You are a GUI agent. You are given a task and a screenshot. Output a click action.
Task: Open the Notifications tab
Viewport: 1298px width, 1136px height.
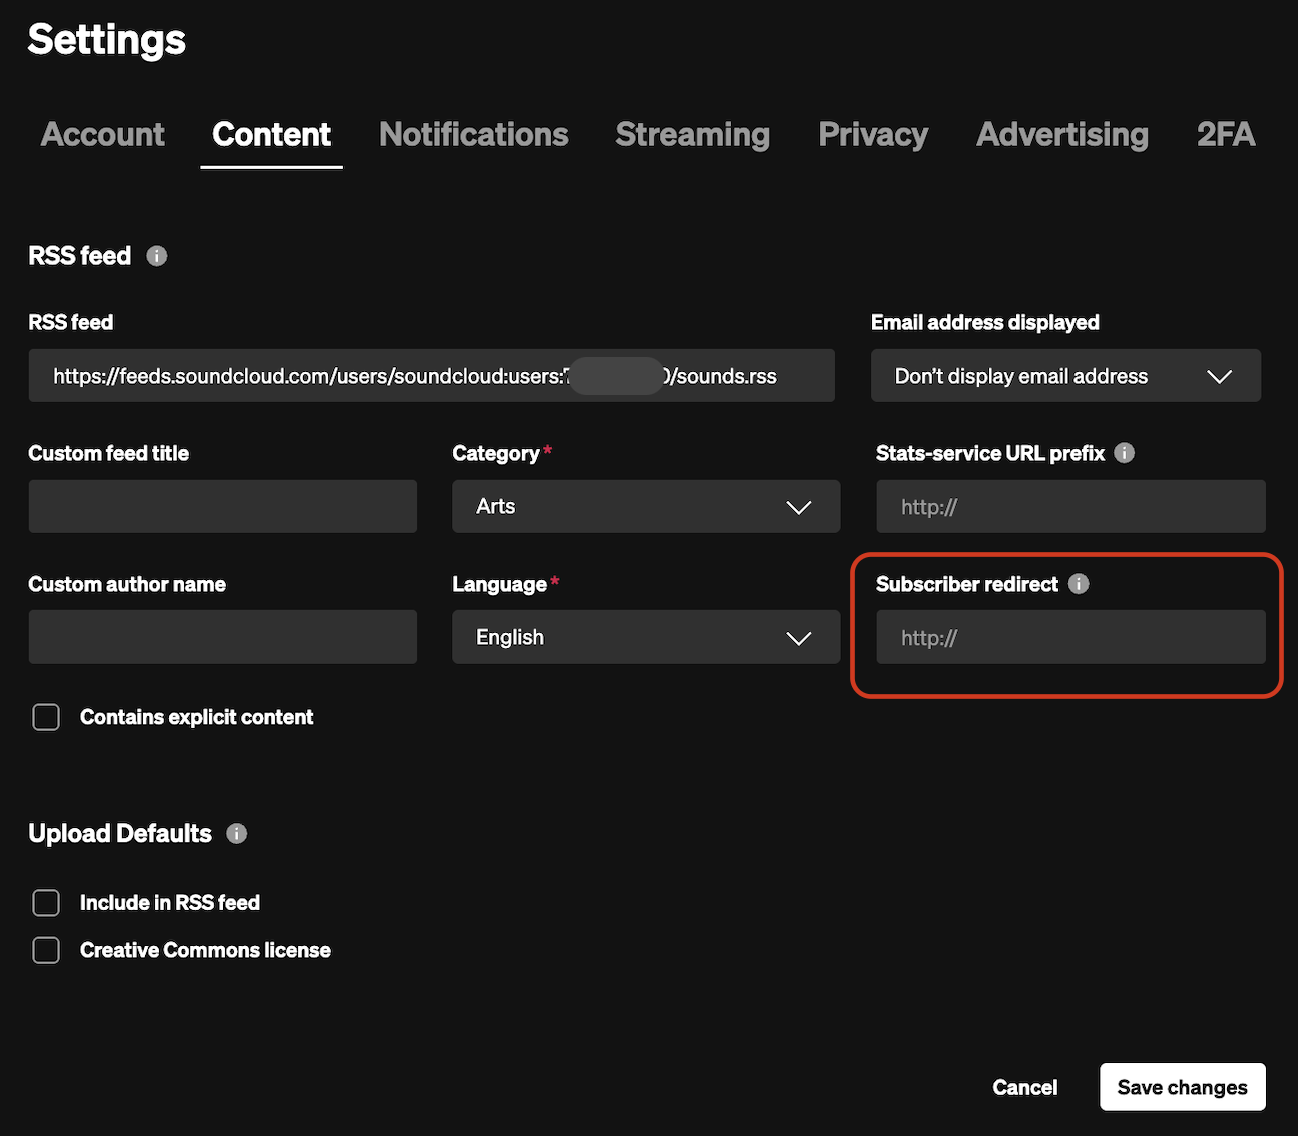tap(473, 135)
